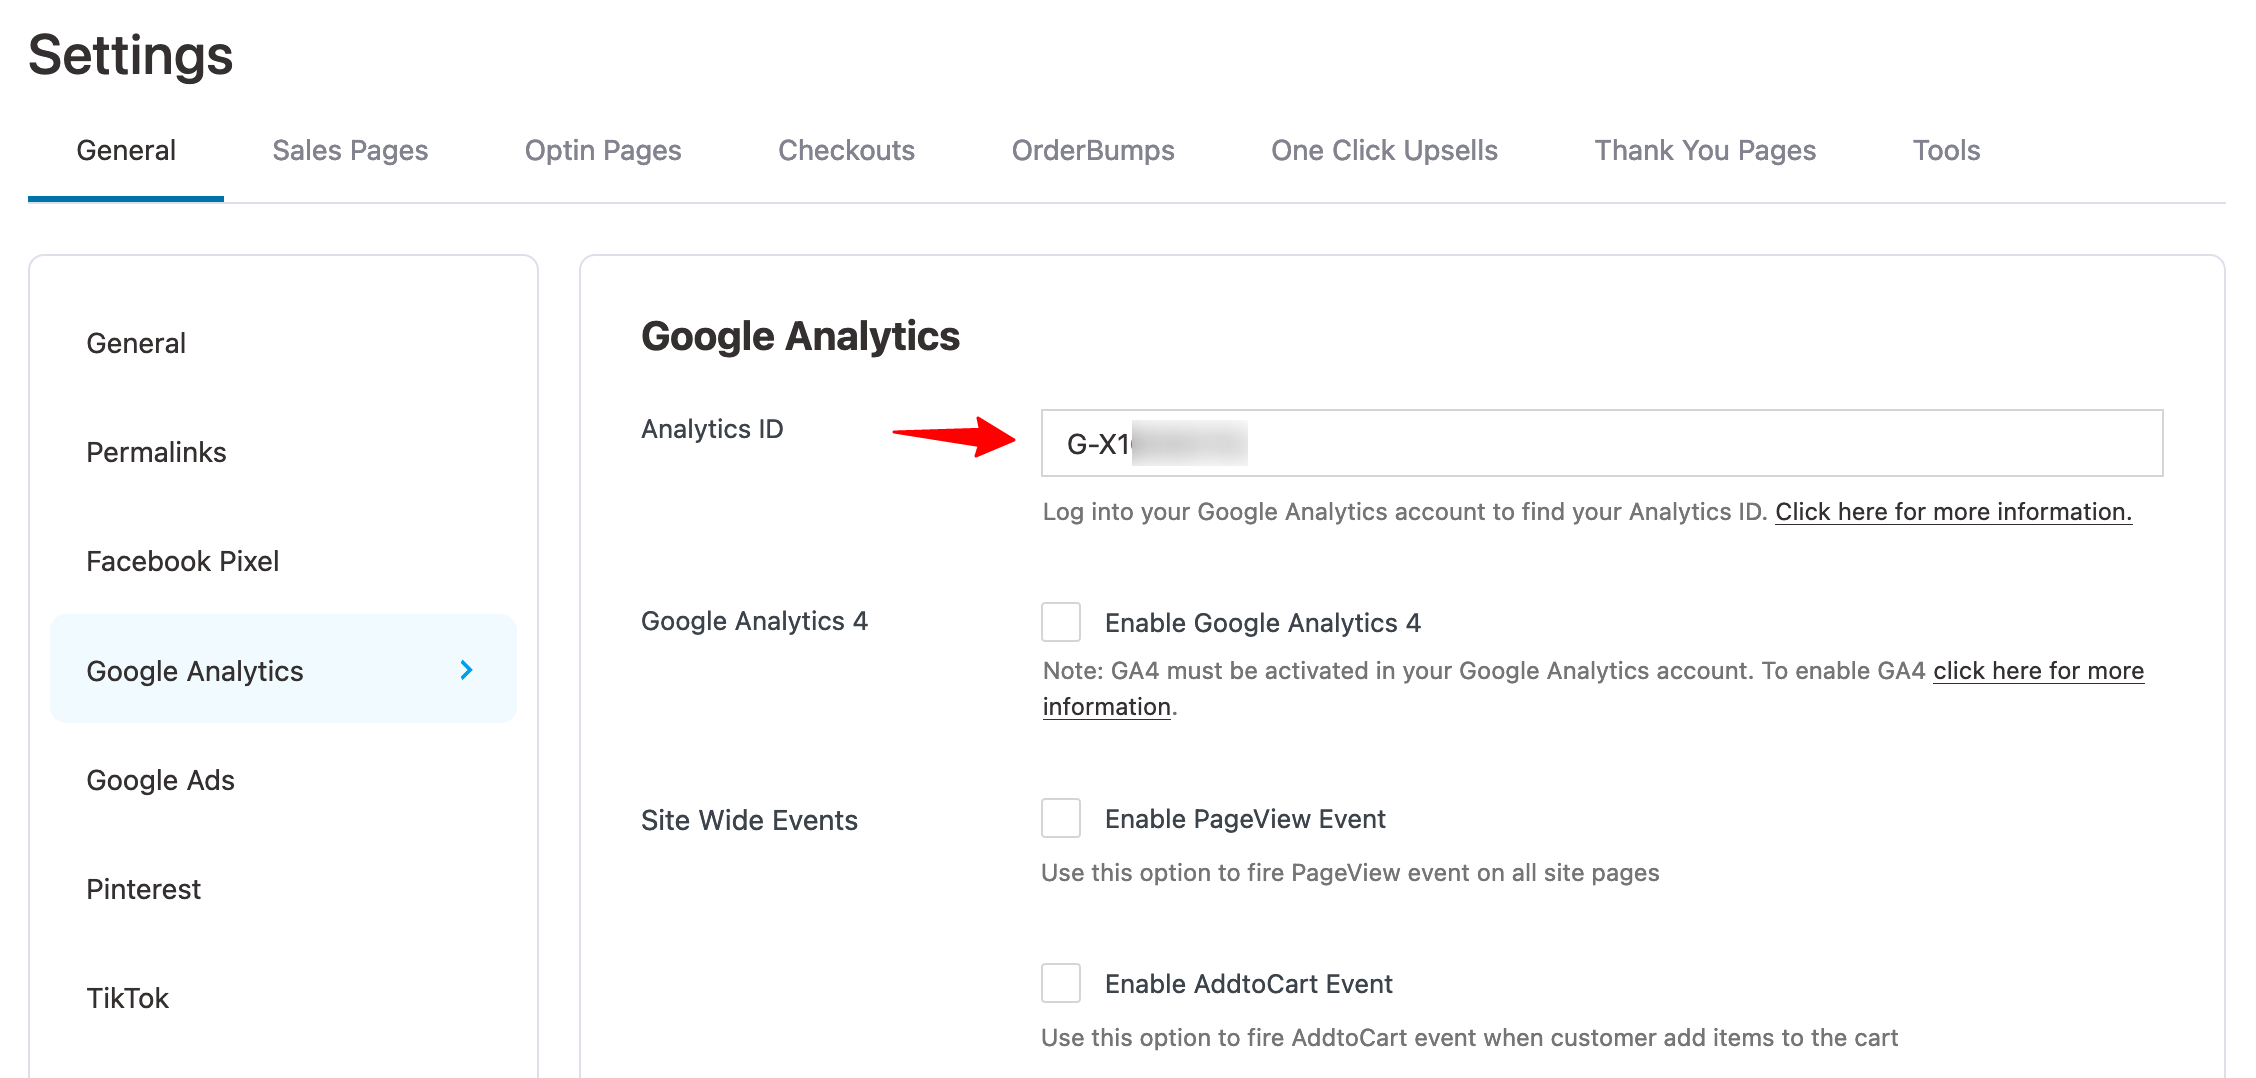This screenshot has width=2256, height=1078.
Task: Open the Optin Pages tab
Action: click(x=602, y=150)
